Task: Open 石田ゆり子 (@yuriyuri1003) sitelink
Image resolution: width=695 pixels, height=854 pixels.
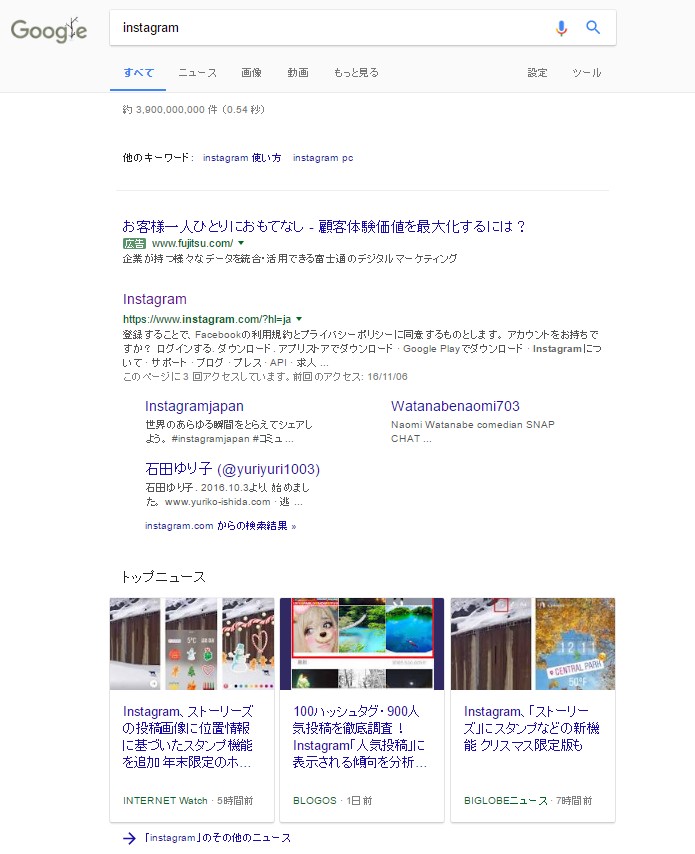Action: 233,469
